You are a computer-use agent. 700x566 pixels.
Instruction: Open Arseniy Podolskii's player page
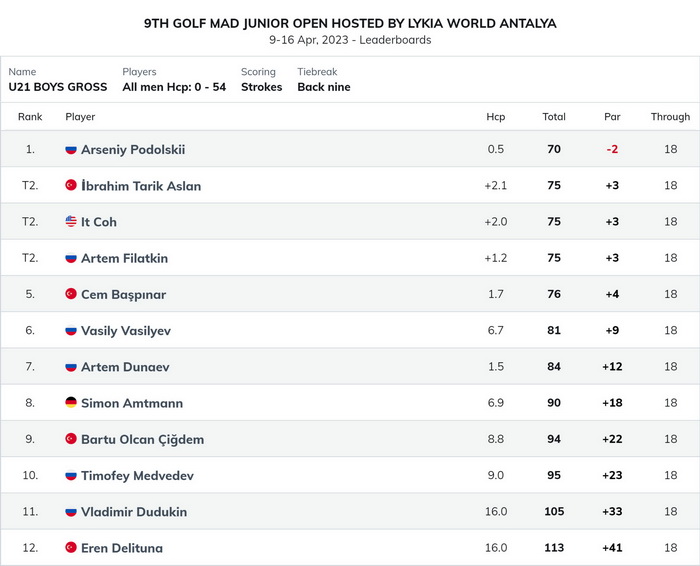(x=133, y=150)
